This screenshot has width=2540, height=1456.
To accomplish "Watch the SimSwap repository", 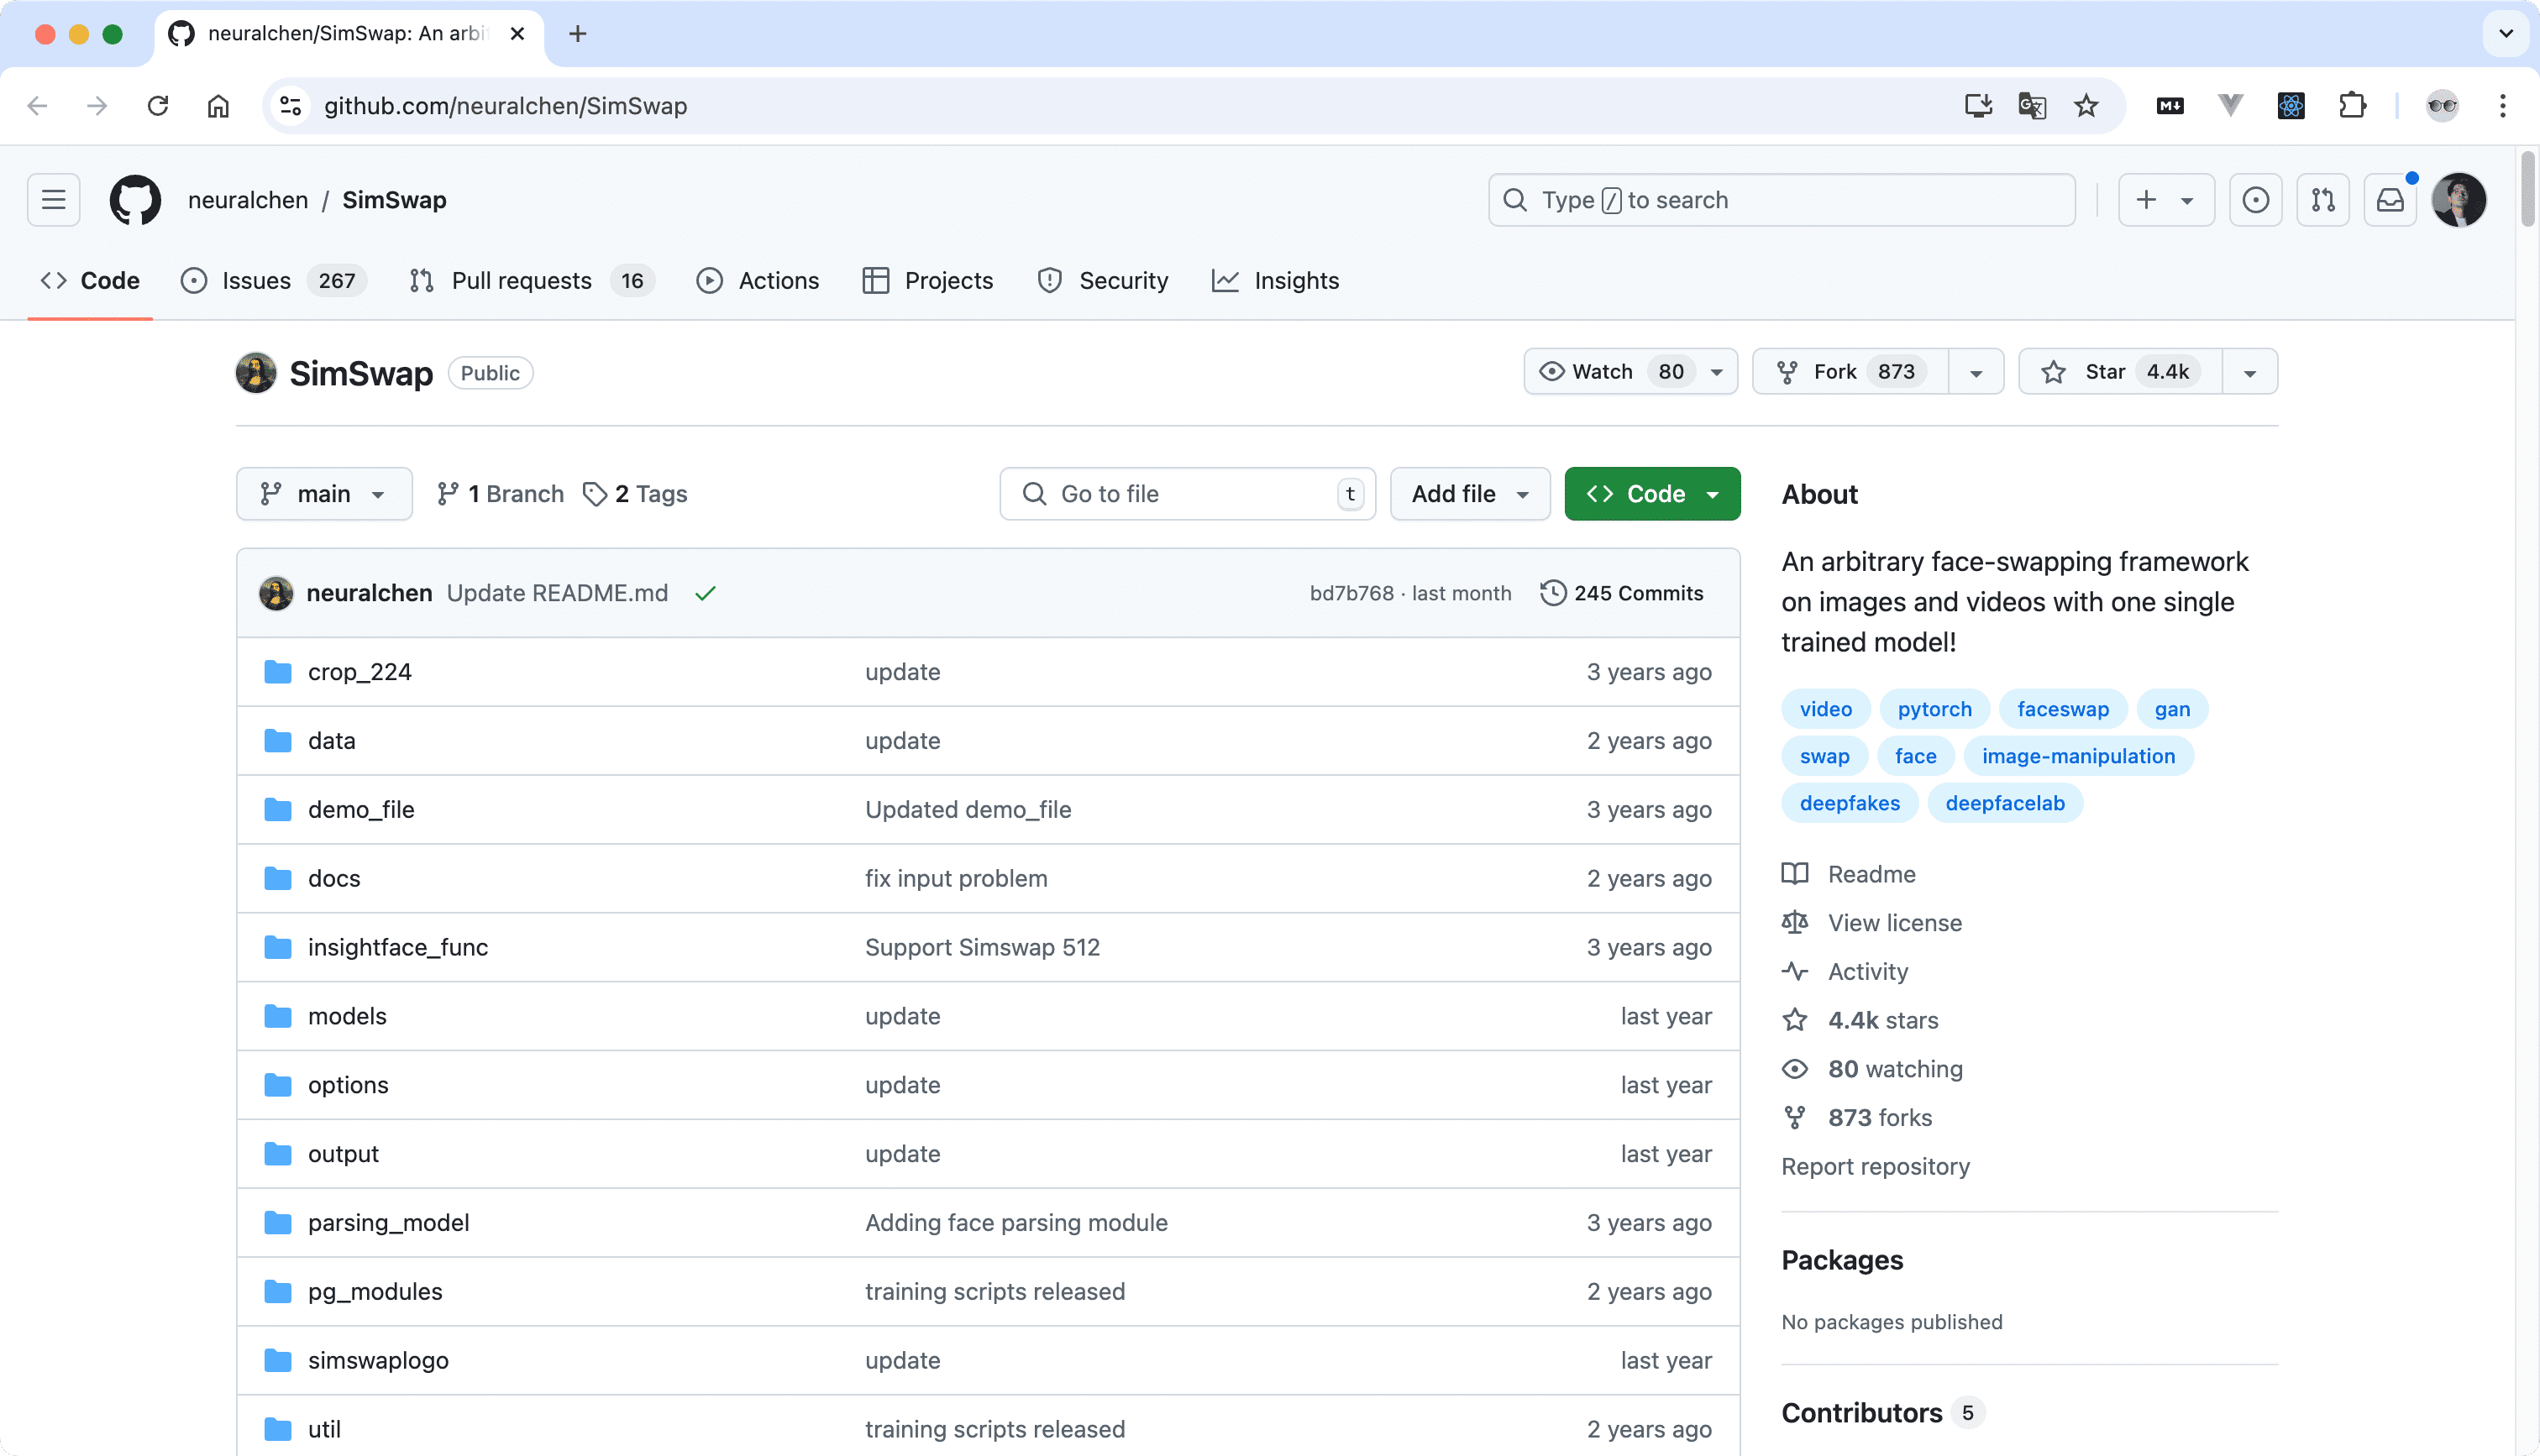I will point(1600,371).
